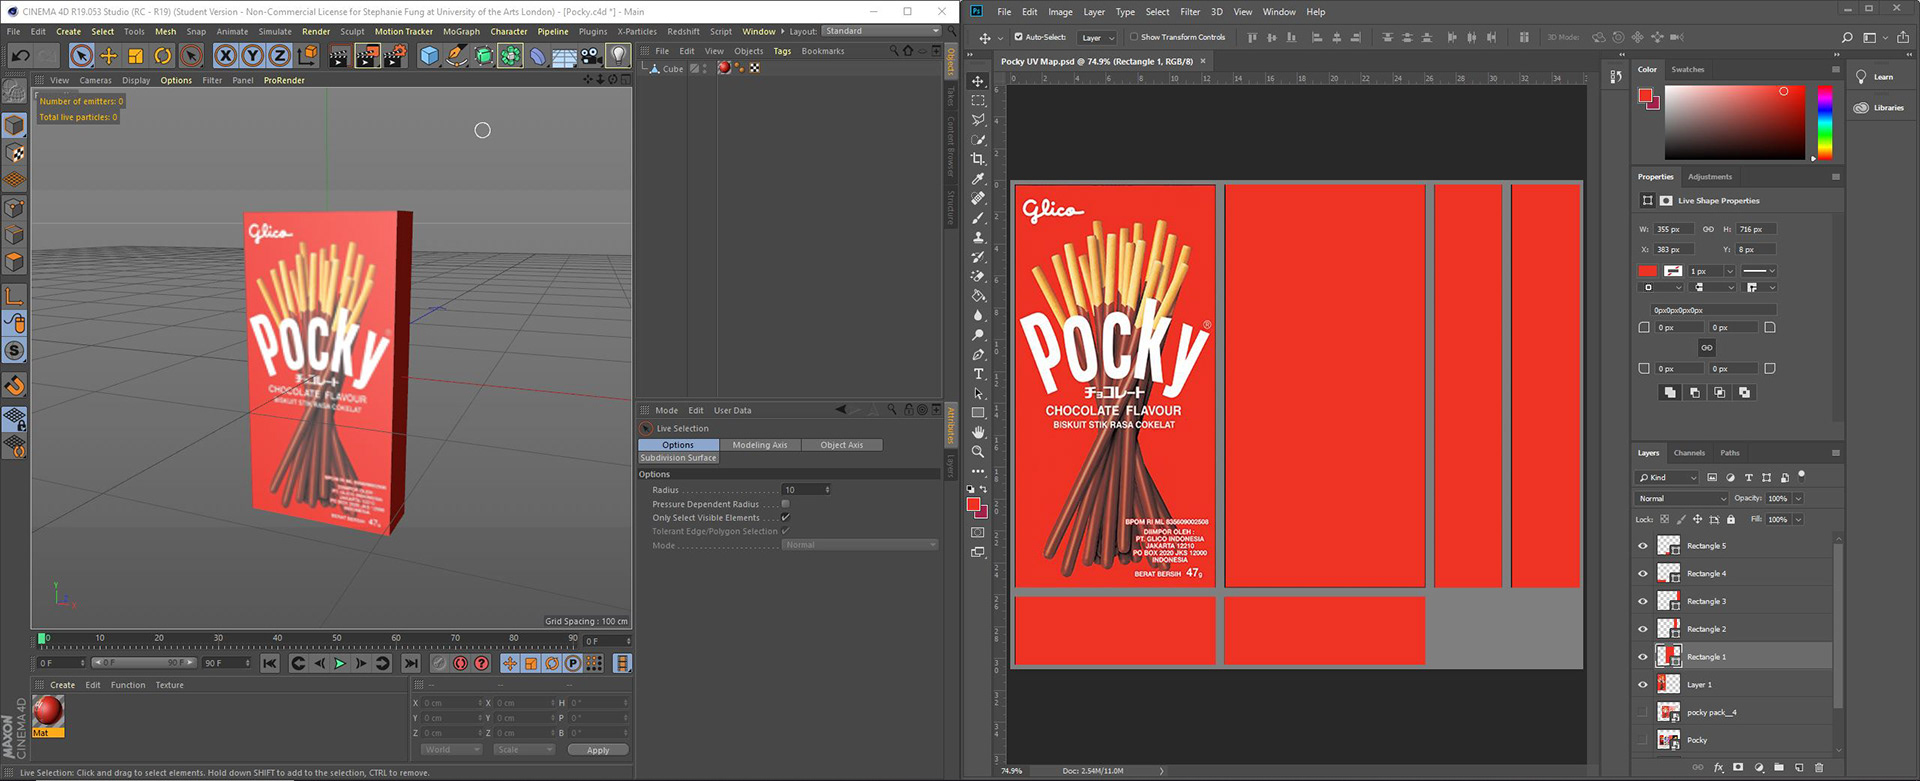Click the Render View clapperboard icon
This screenshot has height=781, width=1920.
(x=339, y=56)
